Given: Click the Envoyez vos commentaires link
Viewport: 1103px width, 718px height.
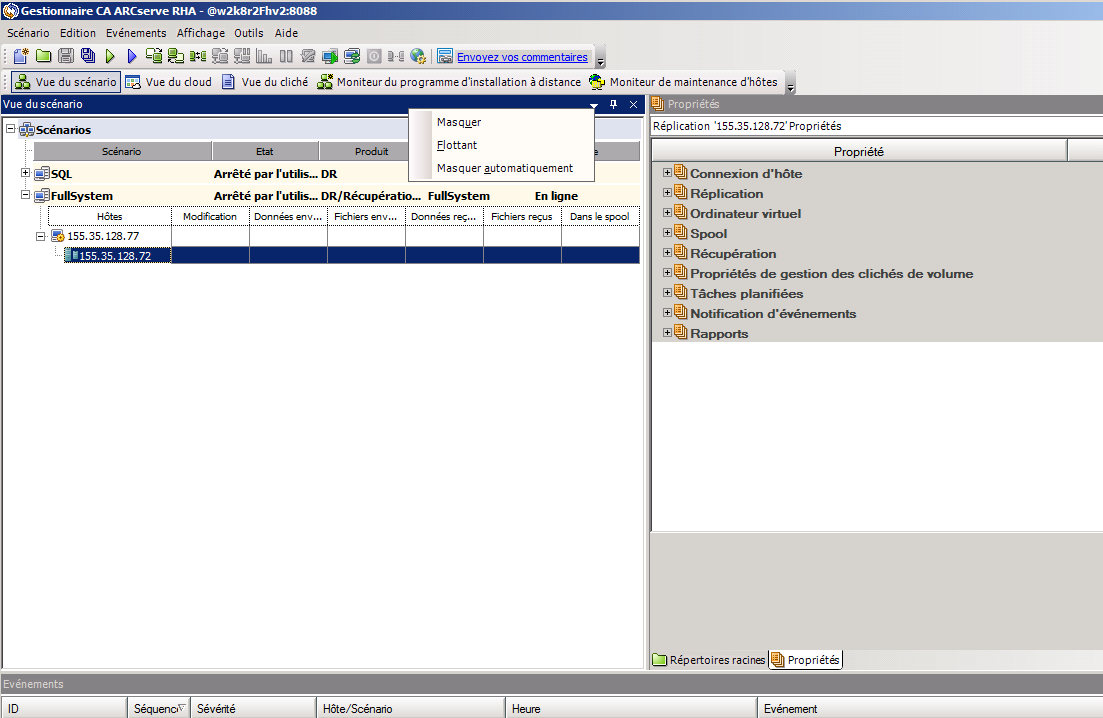Looking at the screenshot, I should [x=522, y=57].
